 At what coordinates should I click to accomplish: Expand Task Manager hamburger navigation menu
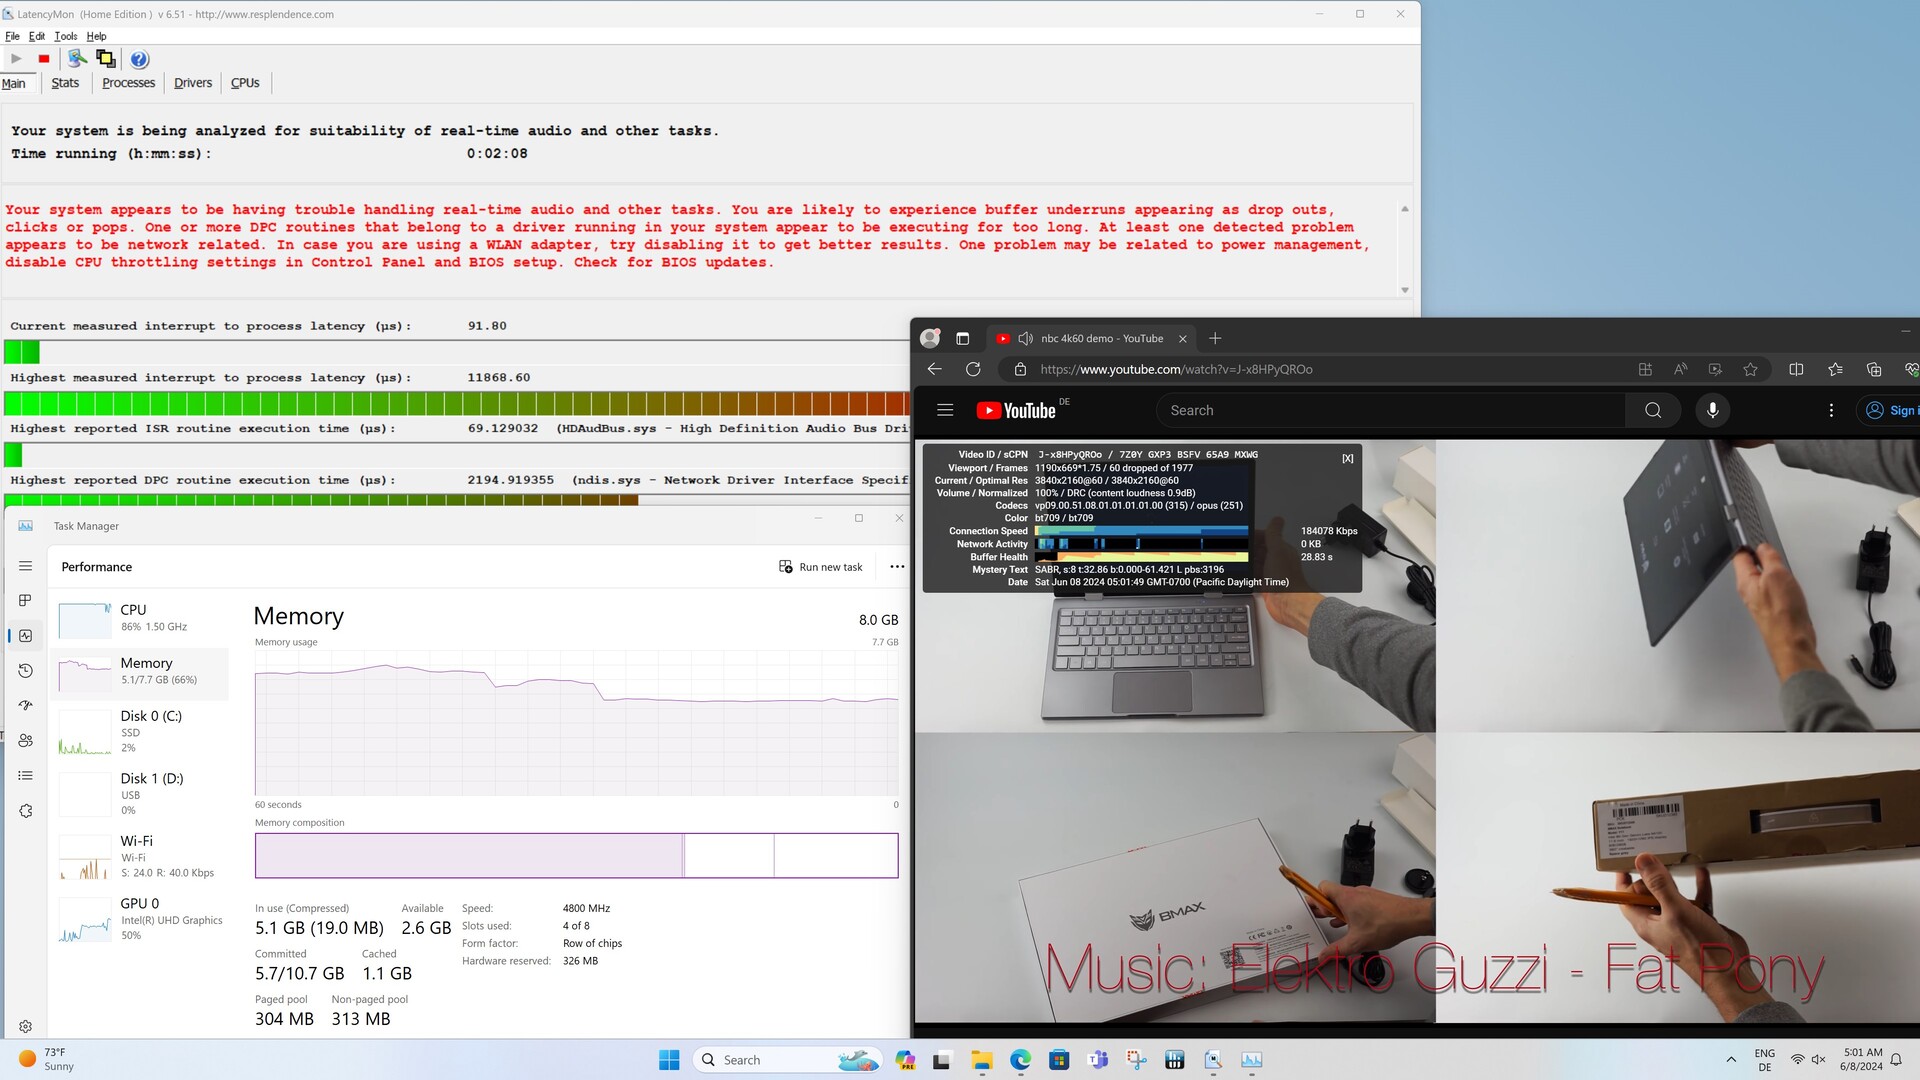click(26, 566)
